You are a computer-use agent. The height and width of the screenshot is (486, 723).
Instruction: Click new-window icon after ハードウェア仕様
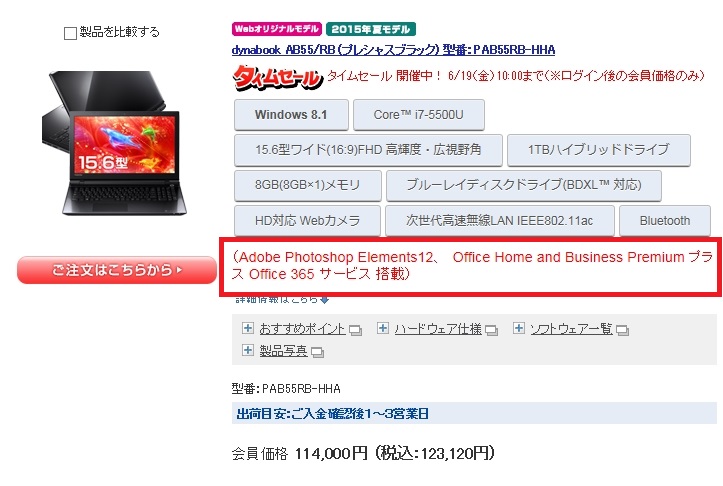(492, 330)
